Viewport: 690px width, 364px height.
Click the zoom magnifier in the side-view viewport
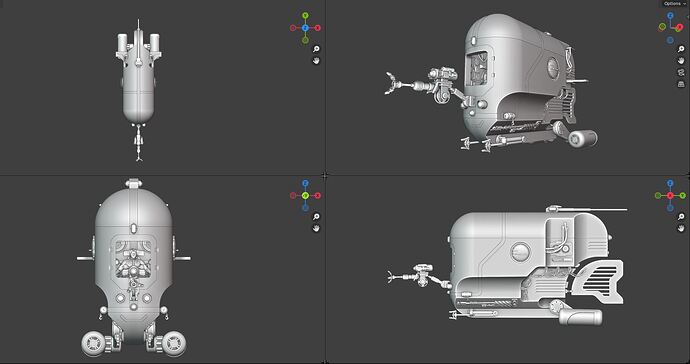coord(681,217)
